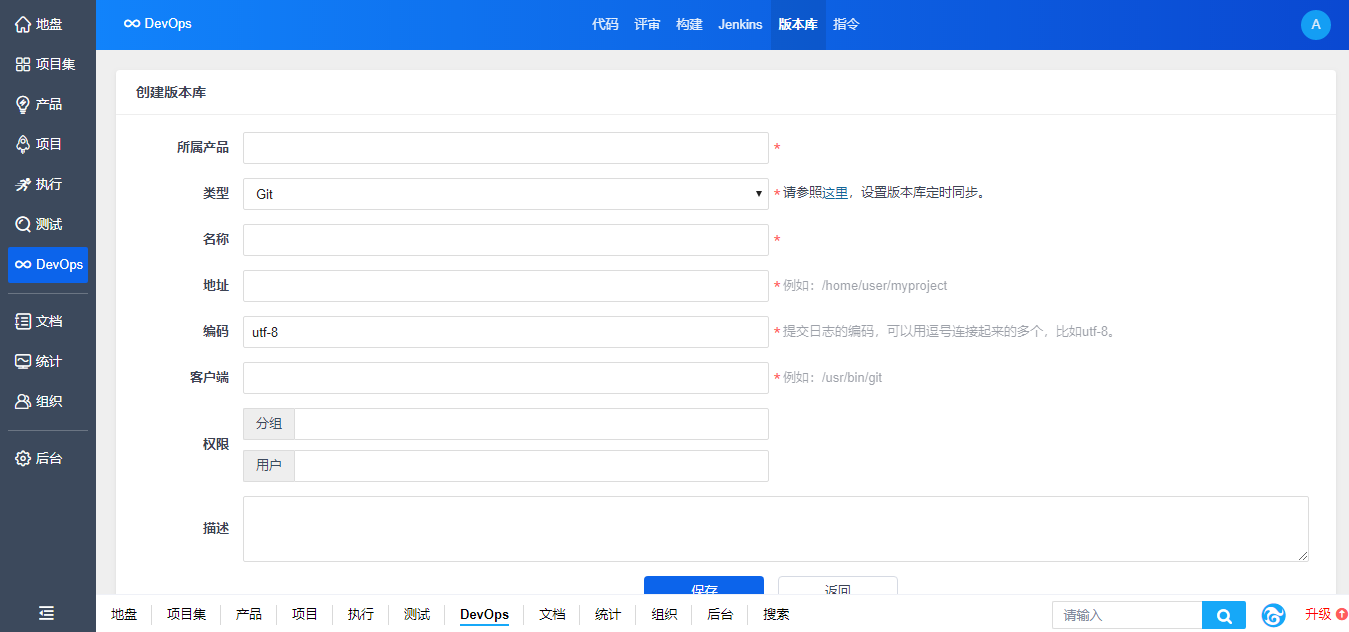Image resolution: width=1349 pixels, height=632 pixels.
Task: Click the 编码 utf-8 field
Action: coord(506,332)
